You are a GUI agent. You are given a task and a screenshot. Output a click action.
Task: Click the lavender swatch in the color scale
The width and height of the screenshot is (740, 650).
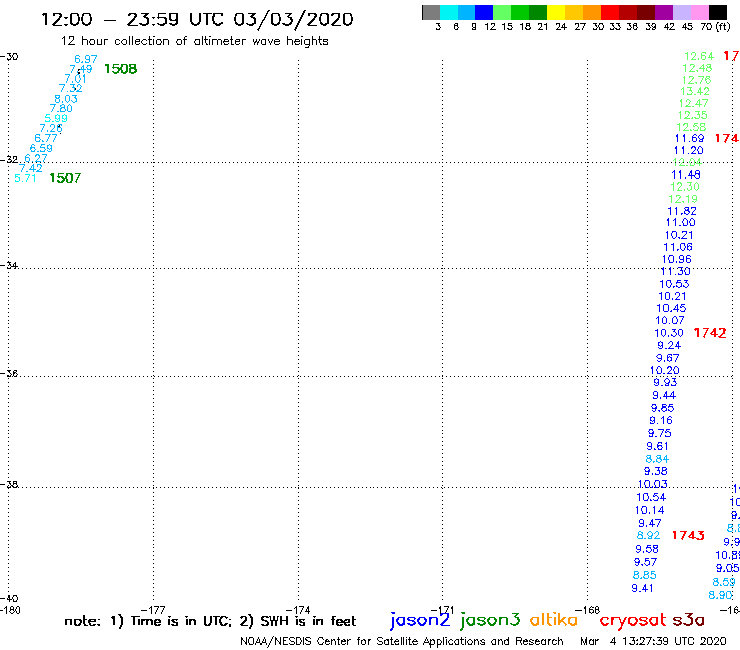681,12
